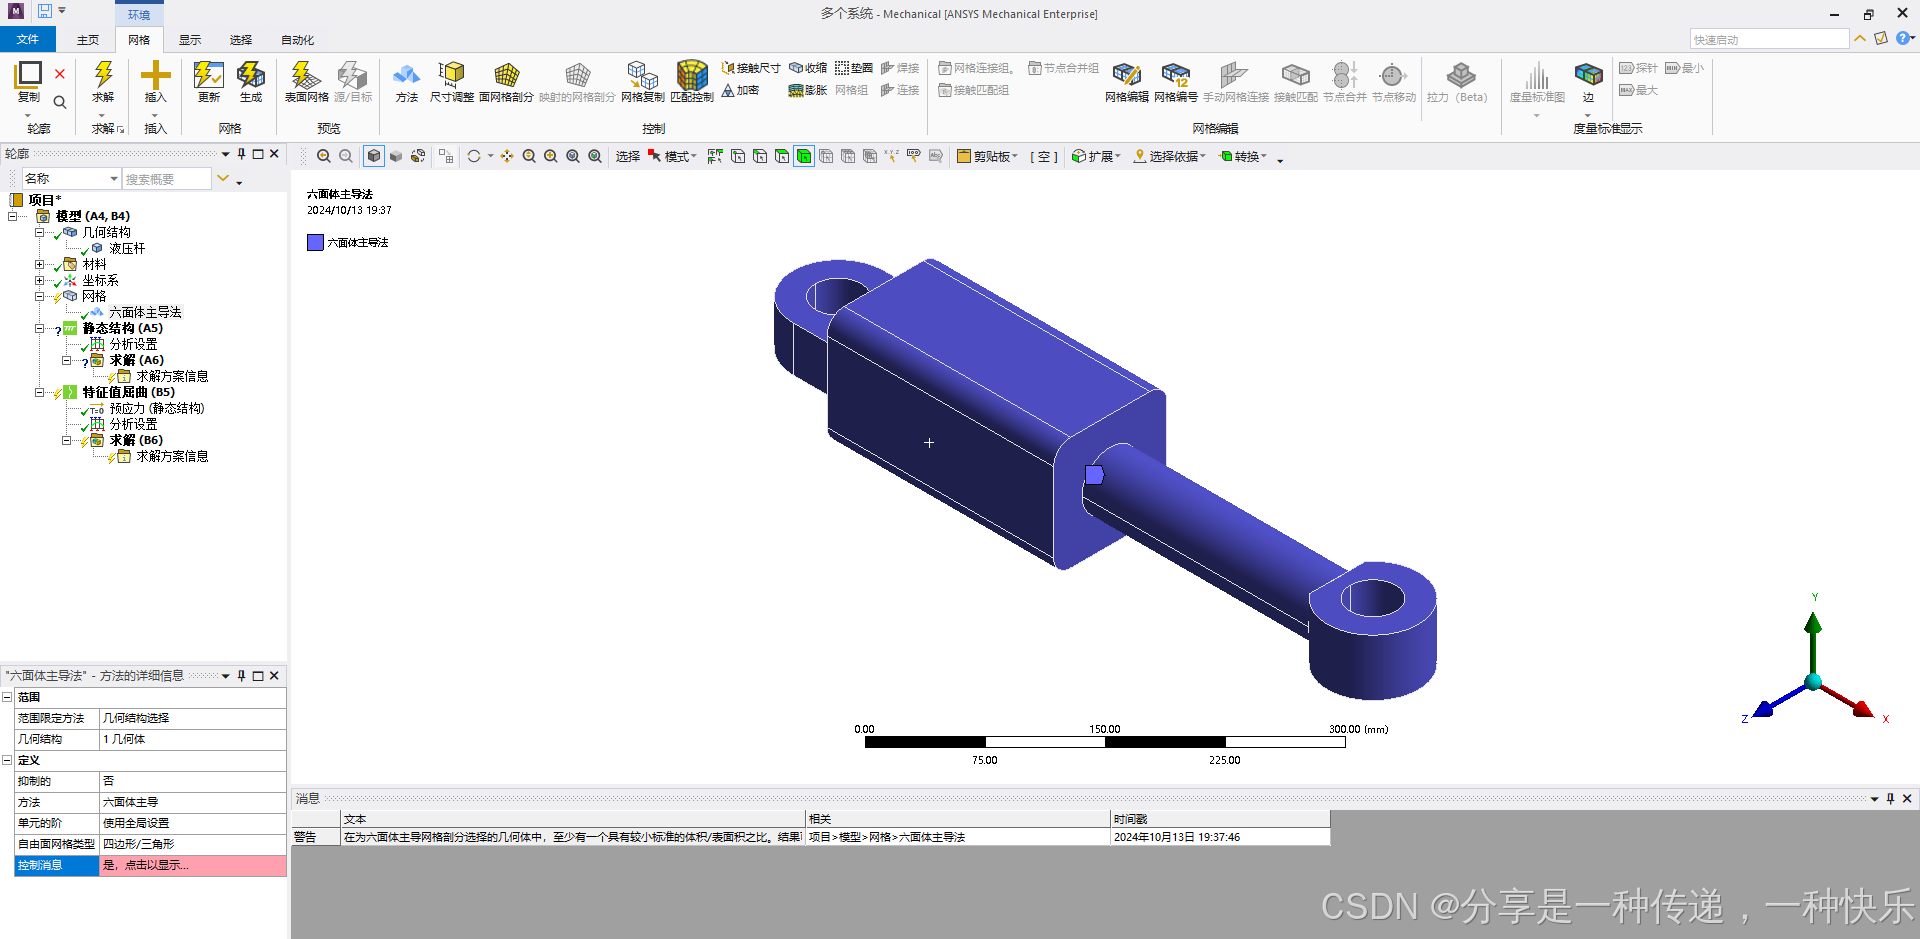Image resolution: width=1920 pixels, height=939 pixels.
Task: Toggle the Edge selection filter icon
Action: 760,156
